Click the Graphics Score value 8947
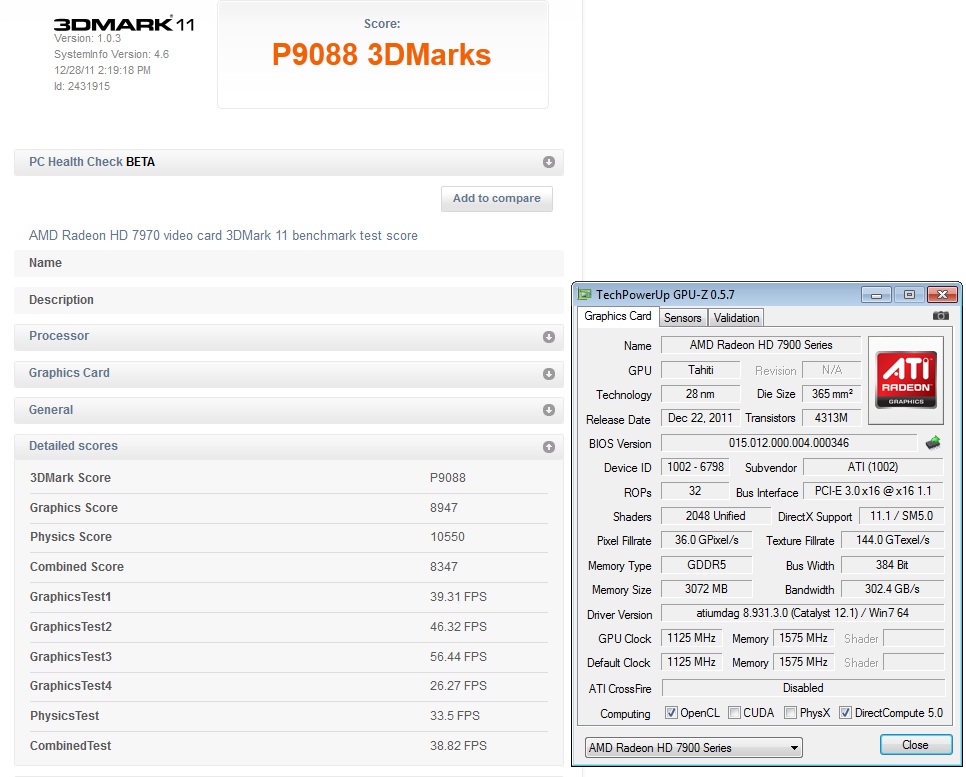Image resolution: width=966 pixels, height=777 pixels. [444, 508]
